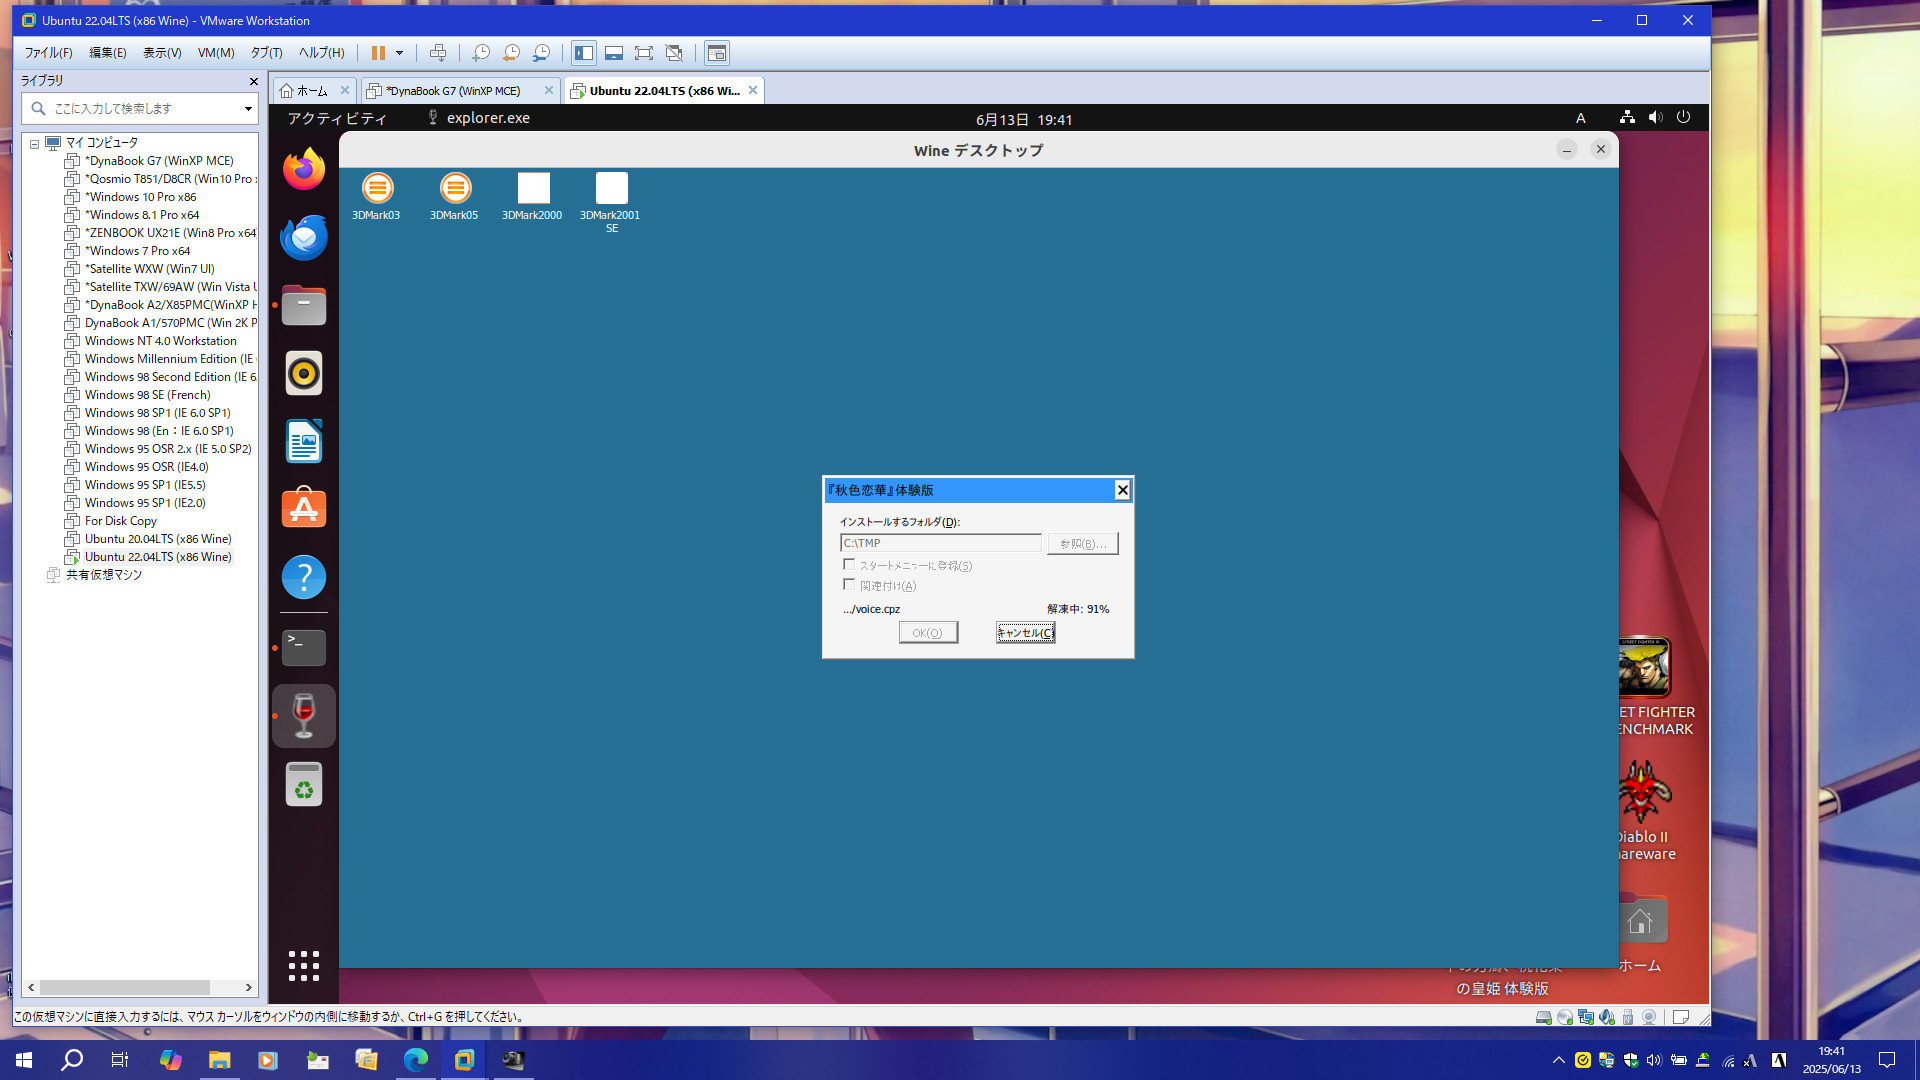Open the Ubuntu volume indicator
The width and height of the screenshot is (1920, 1080).
pos(1656,118)
